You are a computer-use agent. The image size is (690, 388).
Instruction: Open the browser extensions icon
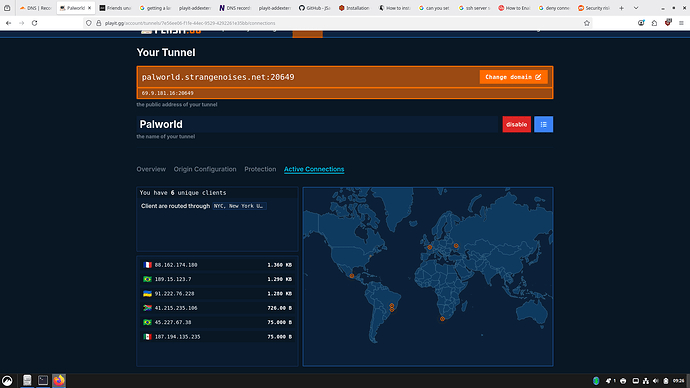(654, 23)
